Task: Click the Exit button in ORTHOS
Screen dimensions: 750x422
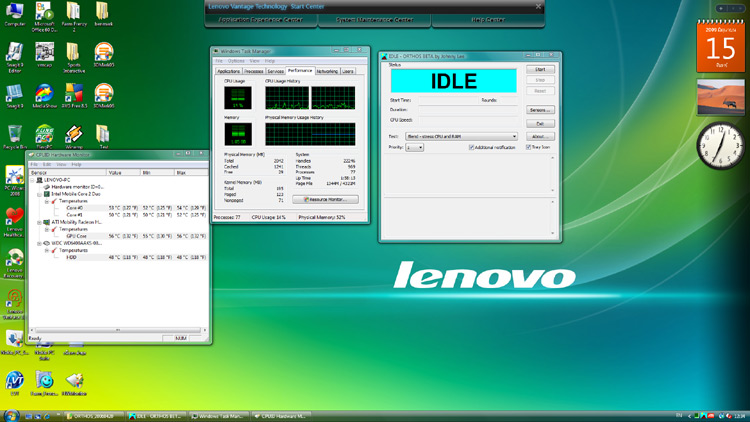Action: point(540,124)
